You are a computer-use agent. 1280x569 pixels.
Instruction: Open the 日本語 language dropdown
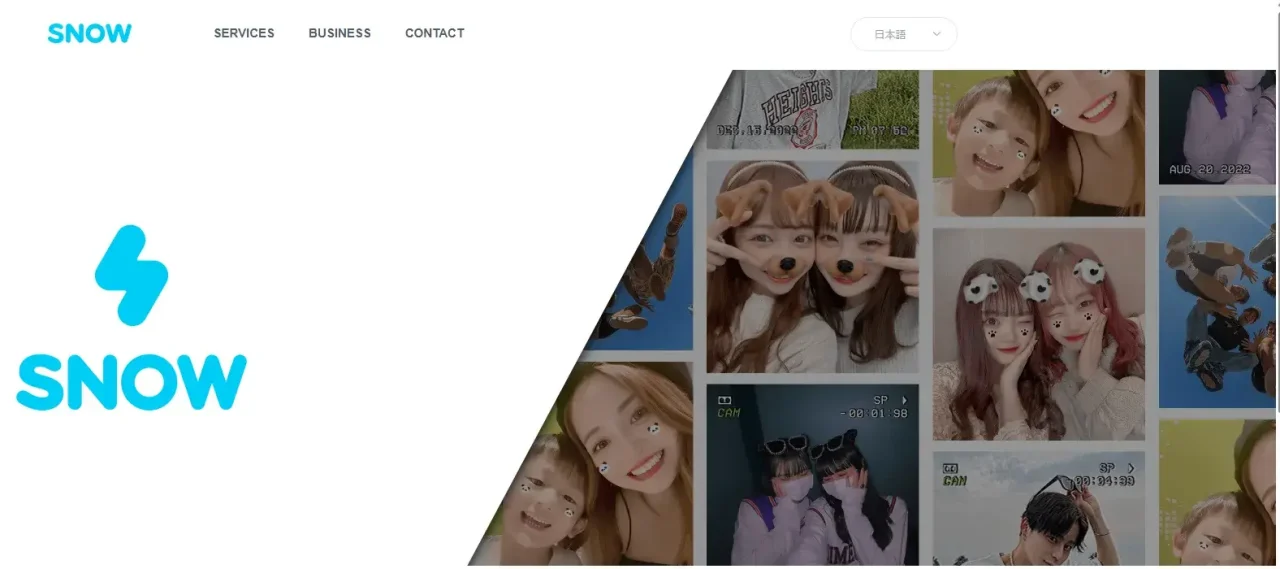coord(904,34)
